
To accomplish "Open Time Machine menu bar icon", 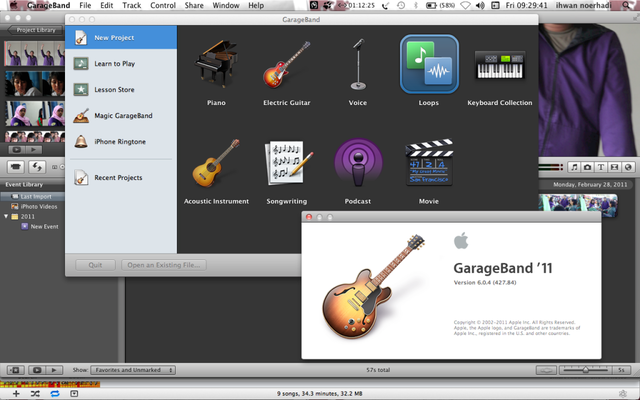I will point(401,5).
